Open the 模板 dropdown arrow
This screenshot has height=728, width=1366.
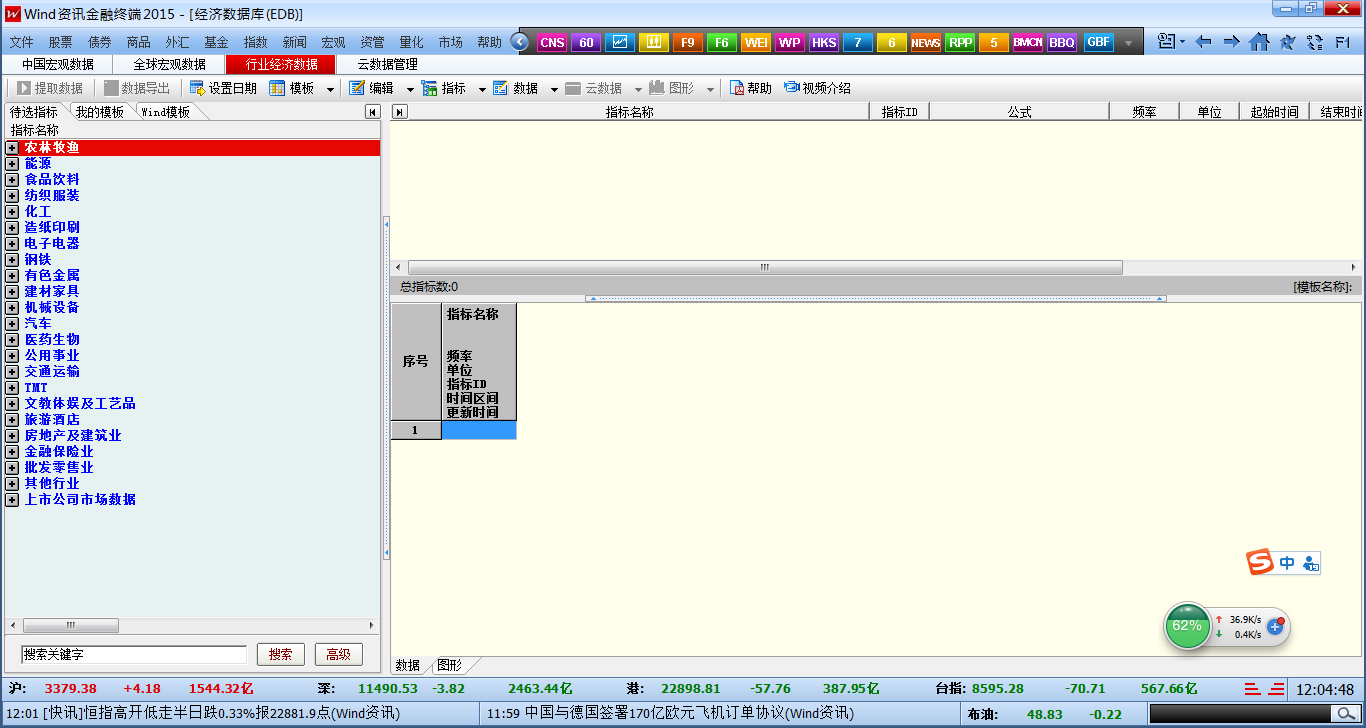(331, 89)
